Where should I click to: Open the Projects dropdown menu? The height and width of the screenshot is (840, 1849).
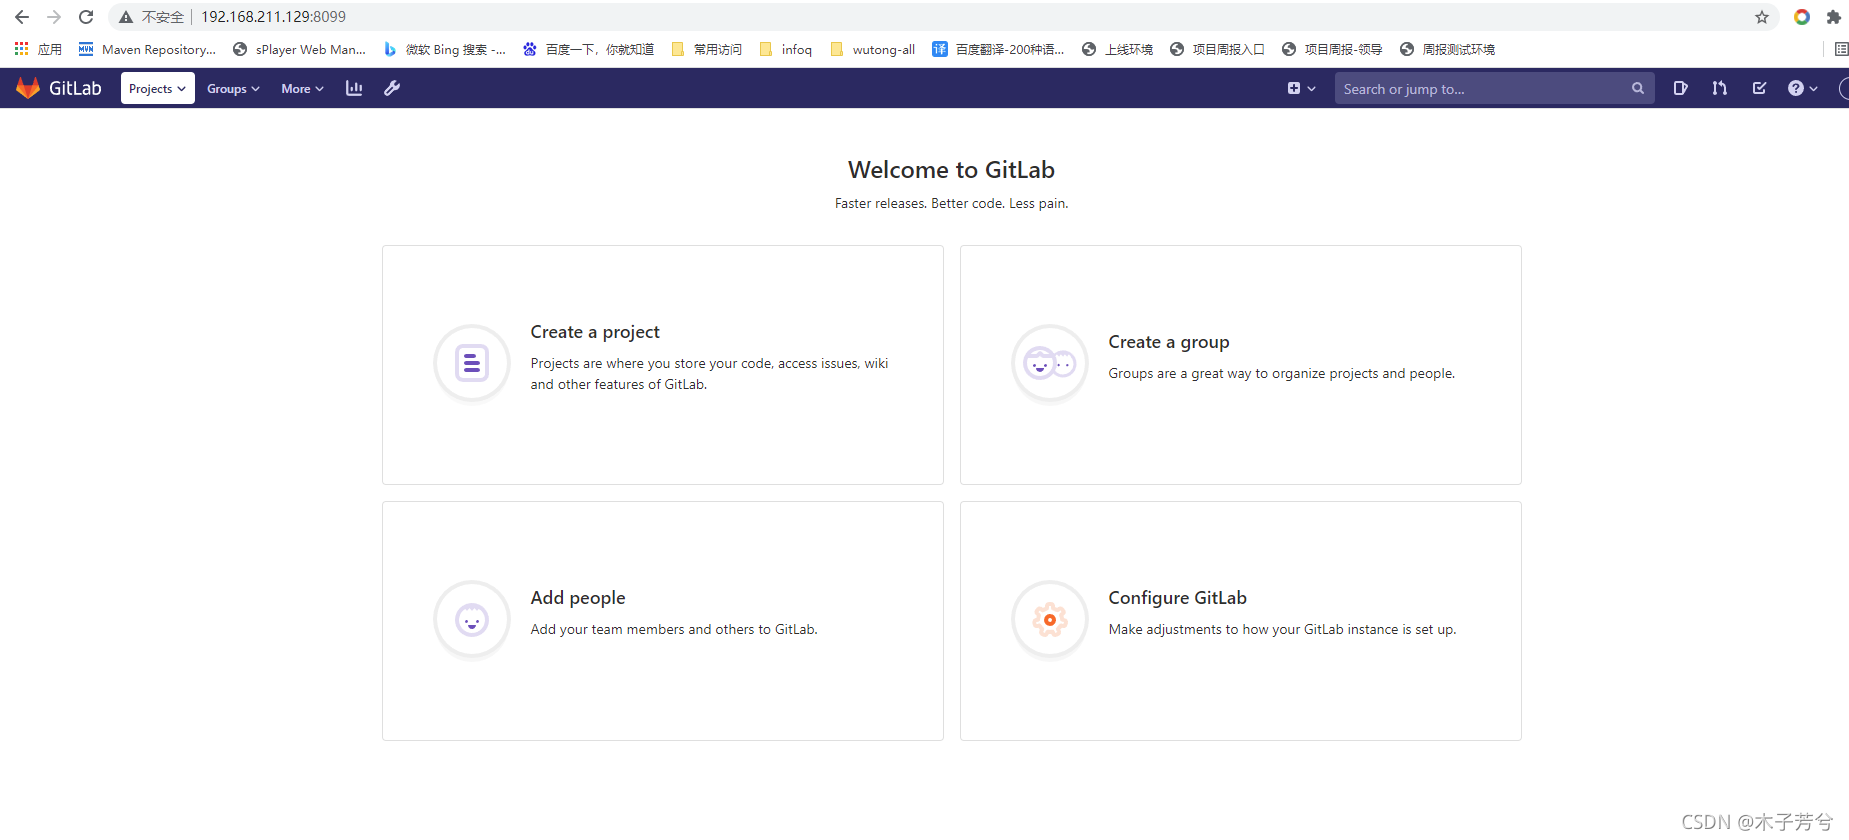click(x=157, y=88)
